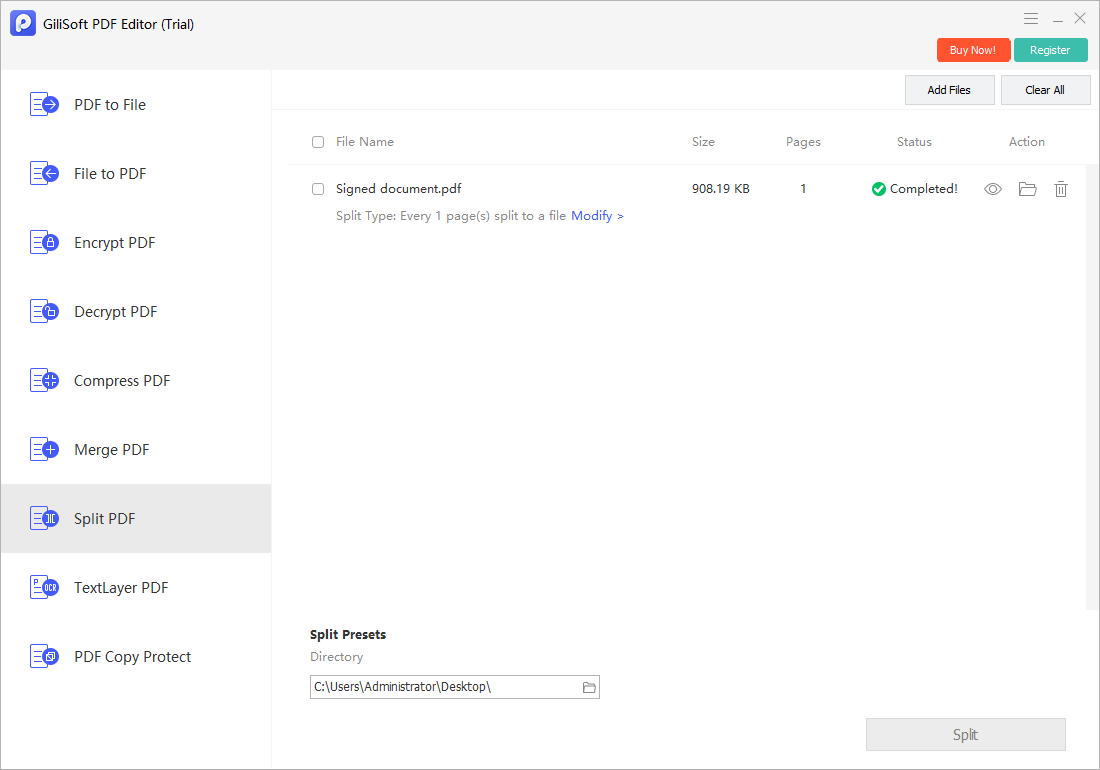The image size is (1100, 770).
Task: Toggle the select-all File Name checkbox
Action: (318, 142)
